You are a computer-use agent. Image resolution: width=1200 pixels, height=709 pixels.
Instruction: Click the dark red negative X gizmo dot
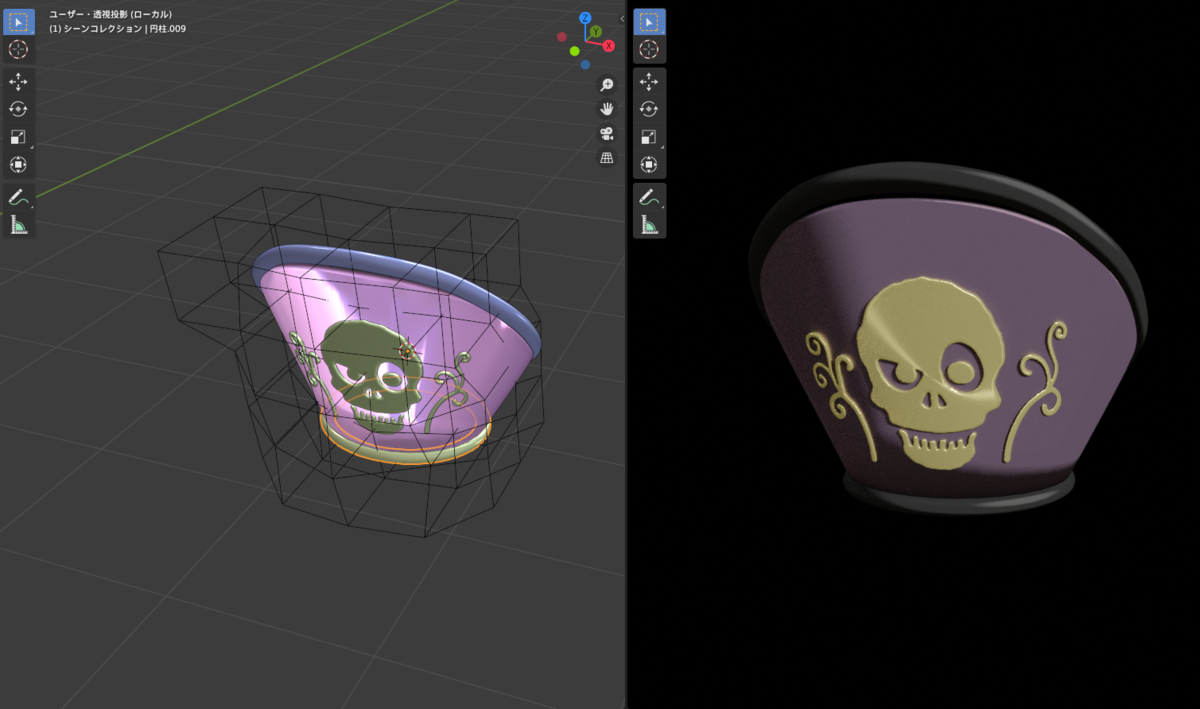click(x=561, y=36)
